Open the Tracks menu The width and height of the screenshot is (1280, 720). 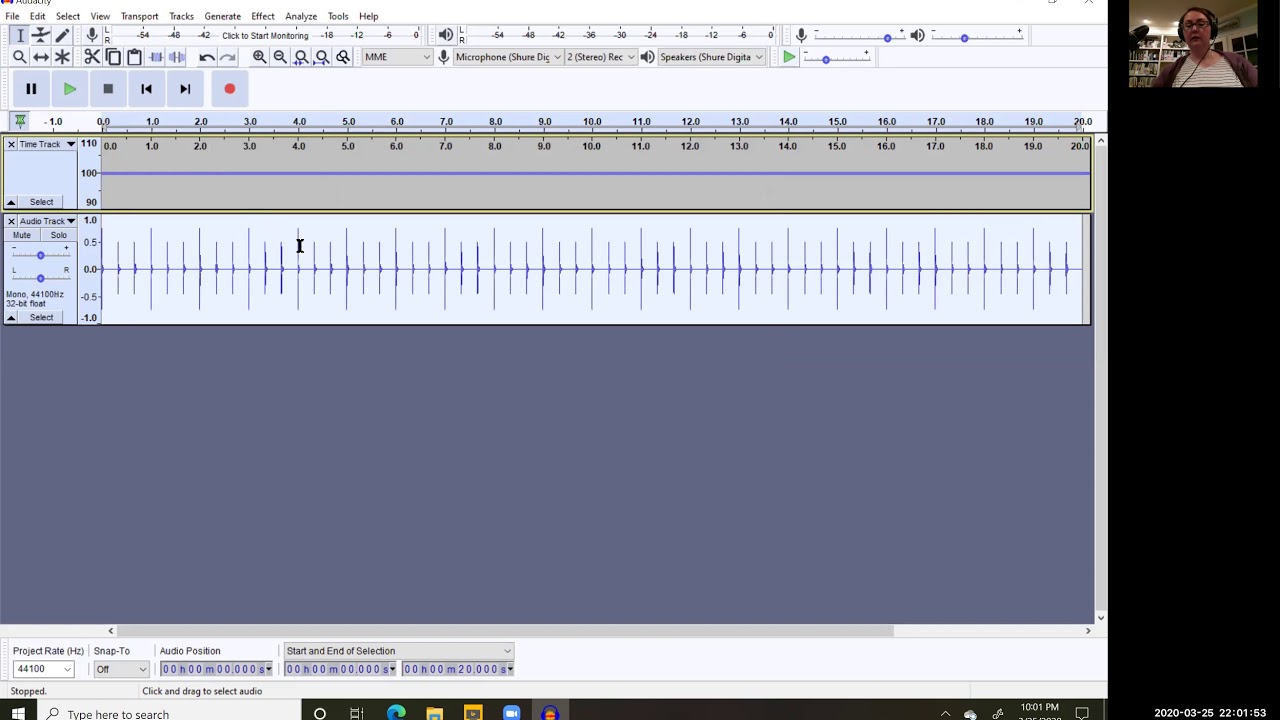[181, 16]
